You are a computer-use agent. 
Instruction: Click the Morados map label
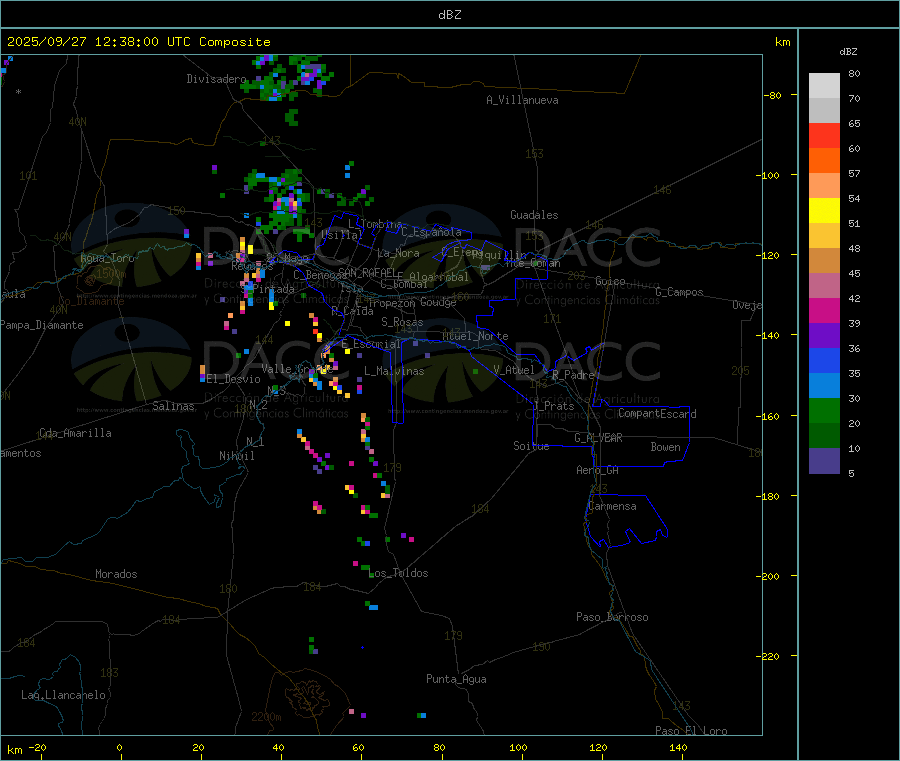[x=117, y=574]
